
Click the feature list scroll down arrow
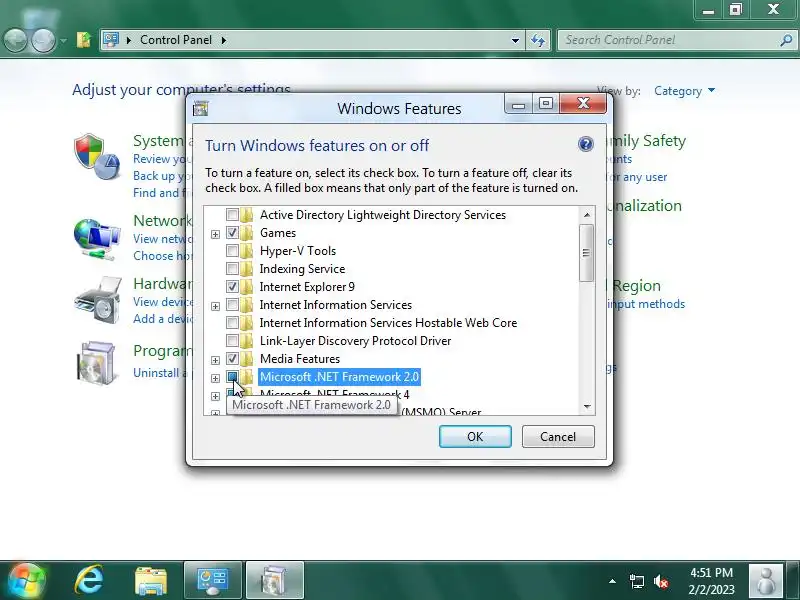[x=587, y=407]
